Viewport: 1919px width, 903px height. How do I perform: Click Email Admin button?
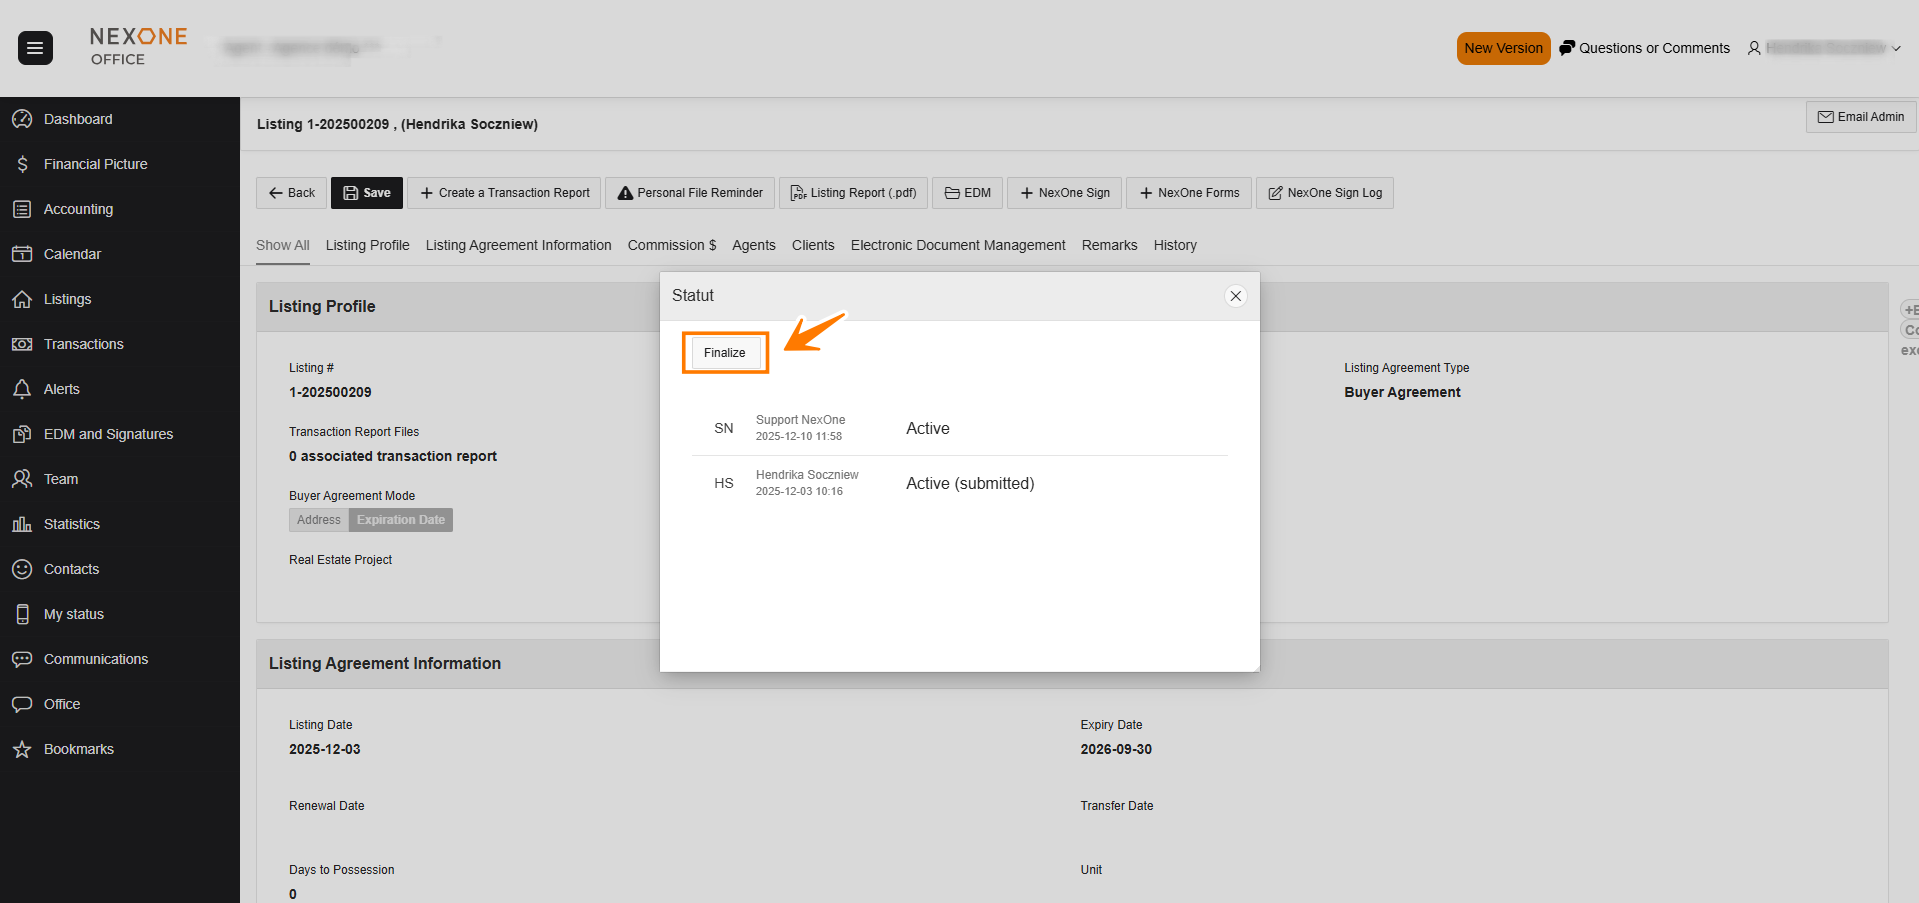[1860, 117]
